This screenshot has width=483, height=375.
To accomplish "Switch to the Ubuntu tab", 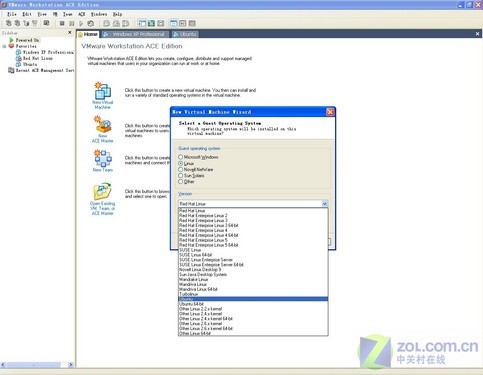I will tap(185, 34).
